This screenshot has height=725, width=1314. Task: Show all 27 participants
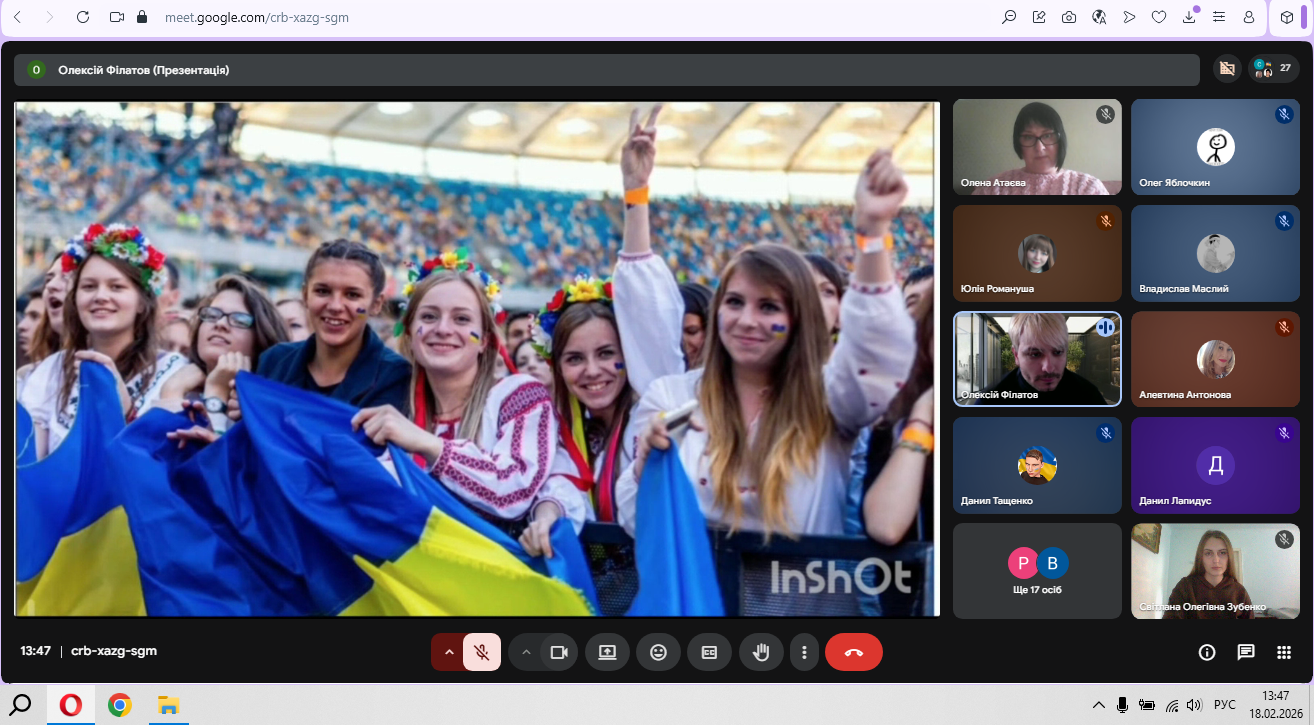click(x=1273, y=69)
